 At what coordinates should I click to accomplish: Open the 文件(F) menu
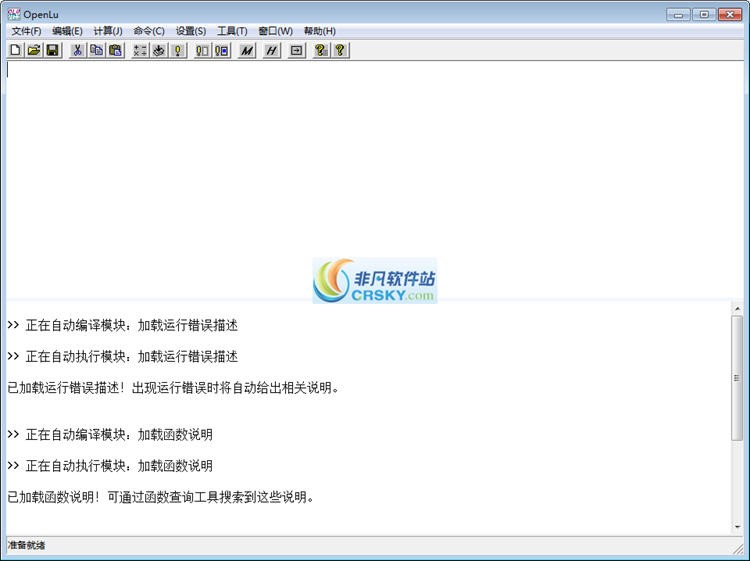point(26,31)
